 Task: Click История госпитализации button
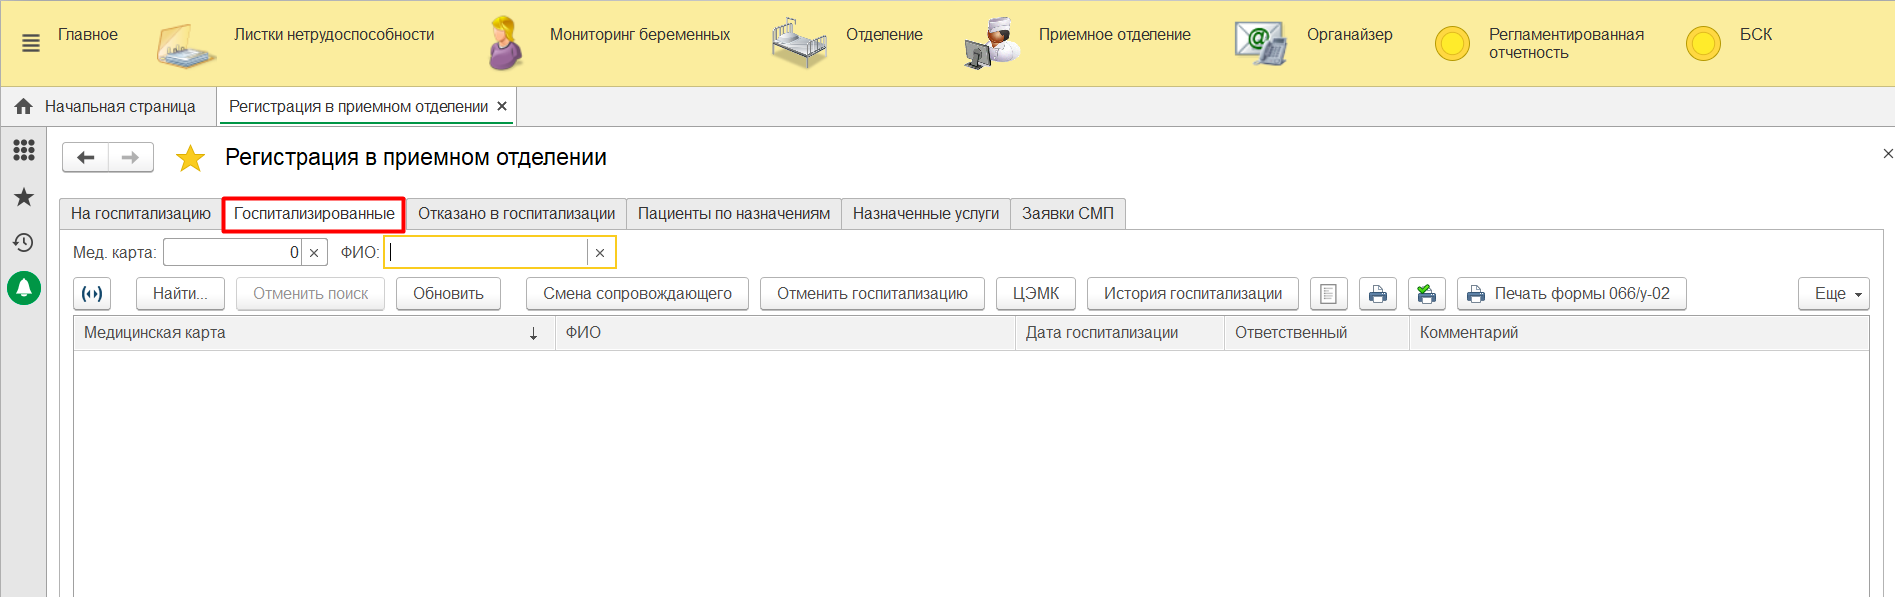[1192, 294]
